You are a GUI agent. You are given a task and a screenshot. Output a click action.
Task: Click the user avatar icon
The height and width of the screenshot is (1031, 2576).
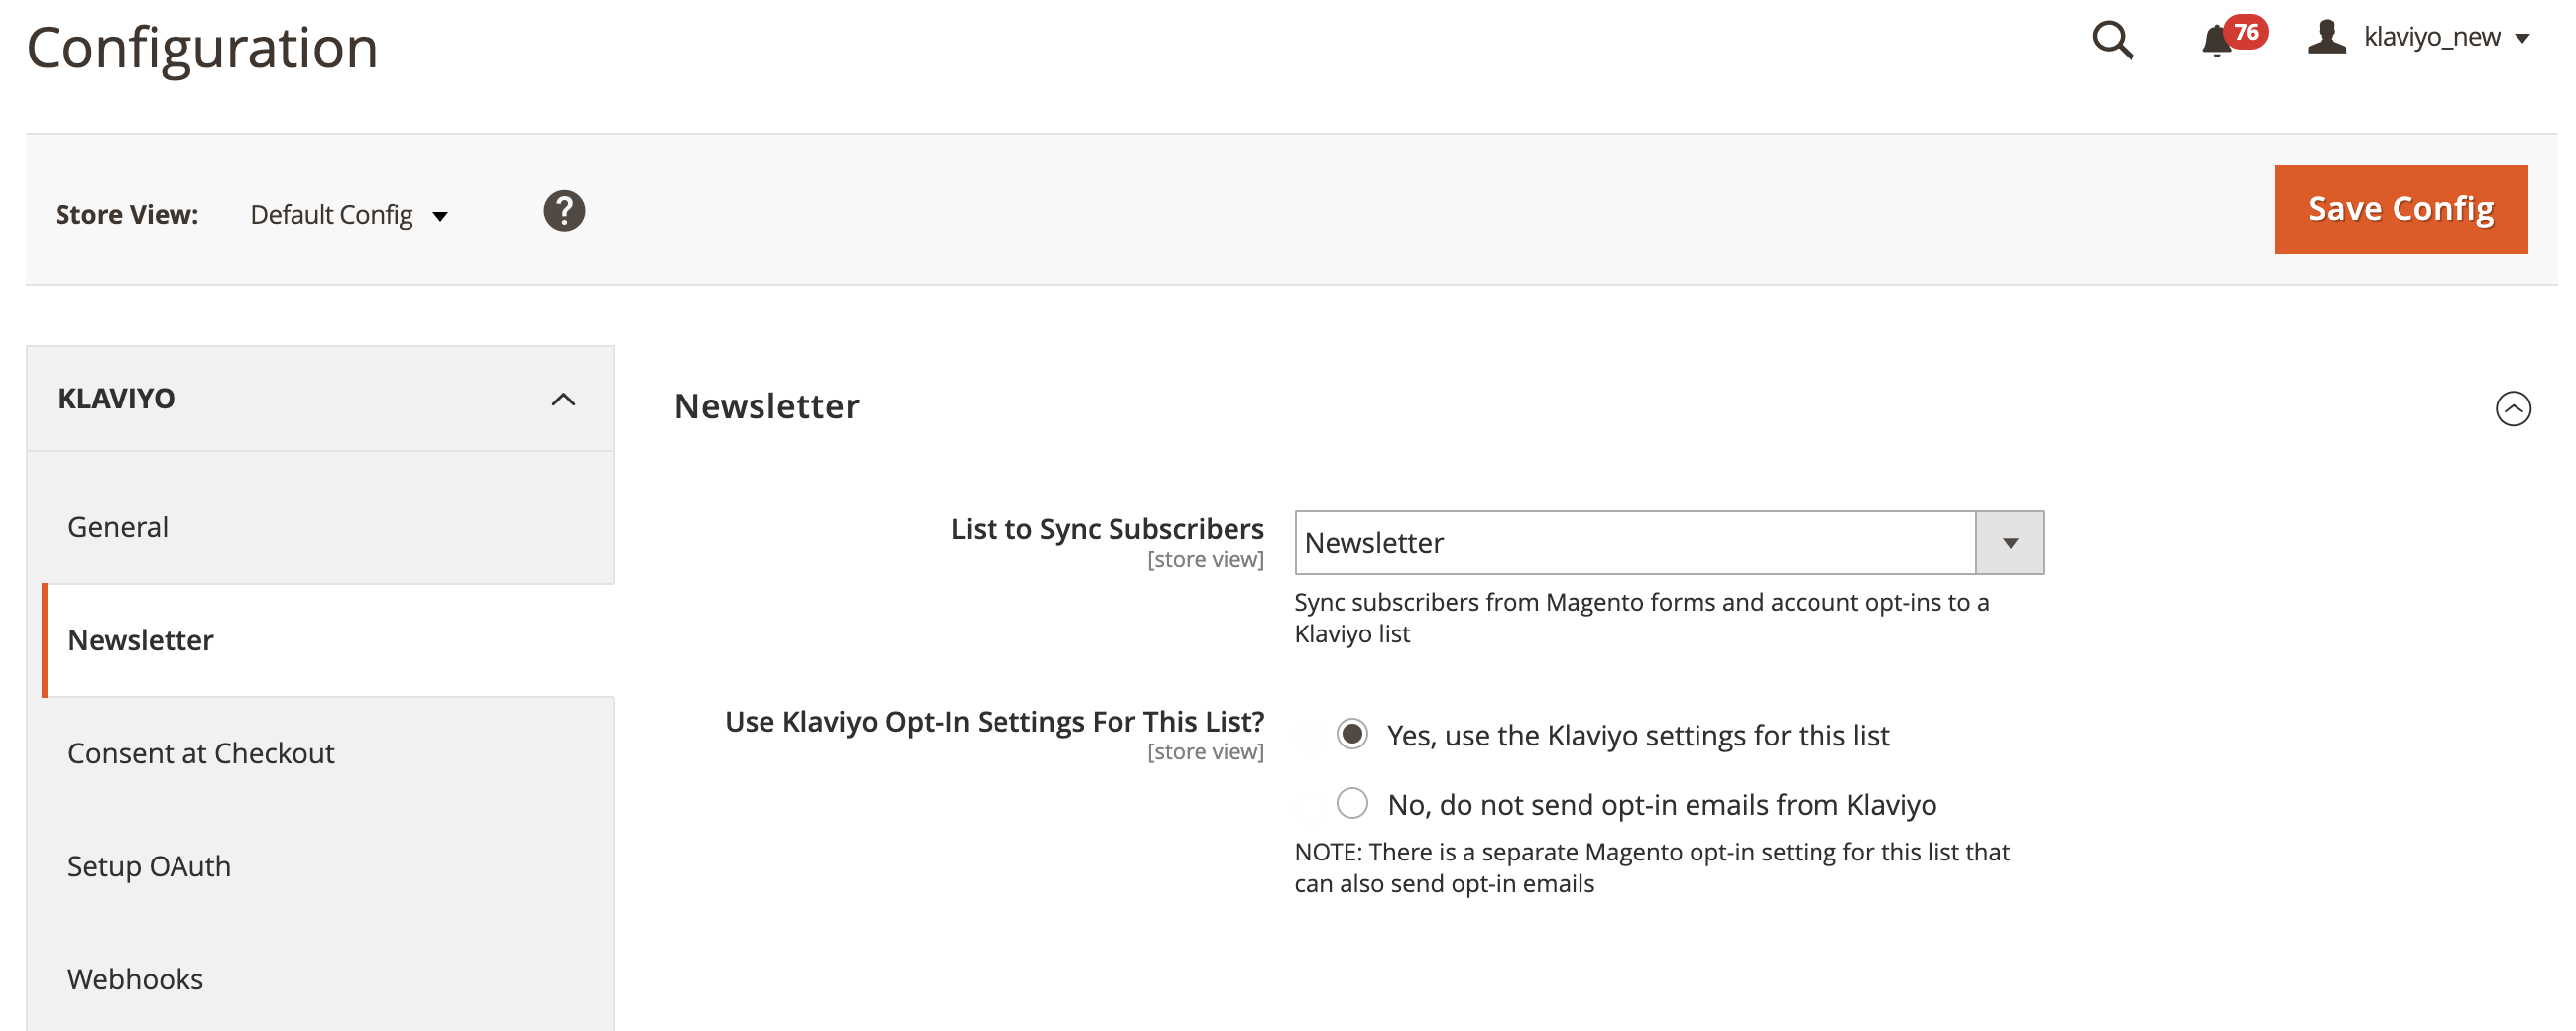click(x=2326, y=37)
